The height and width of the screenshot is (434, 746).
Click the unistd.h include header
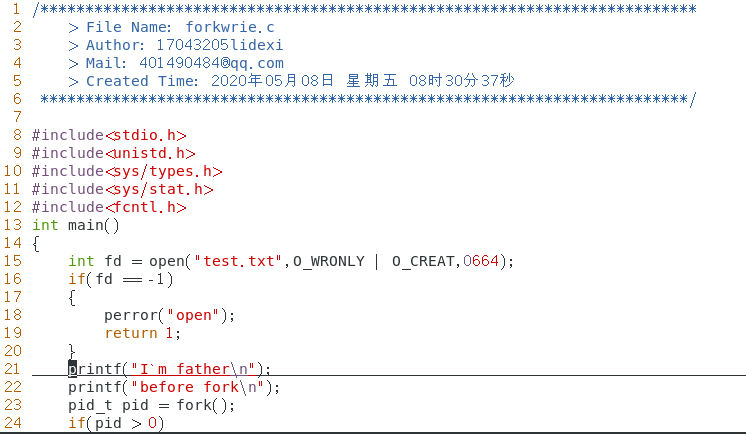[150, 153]
